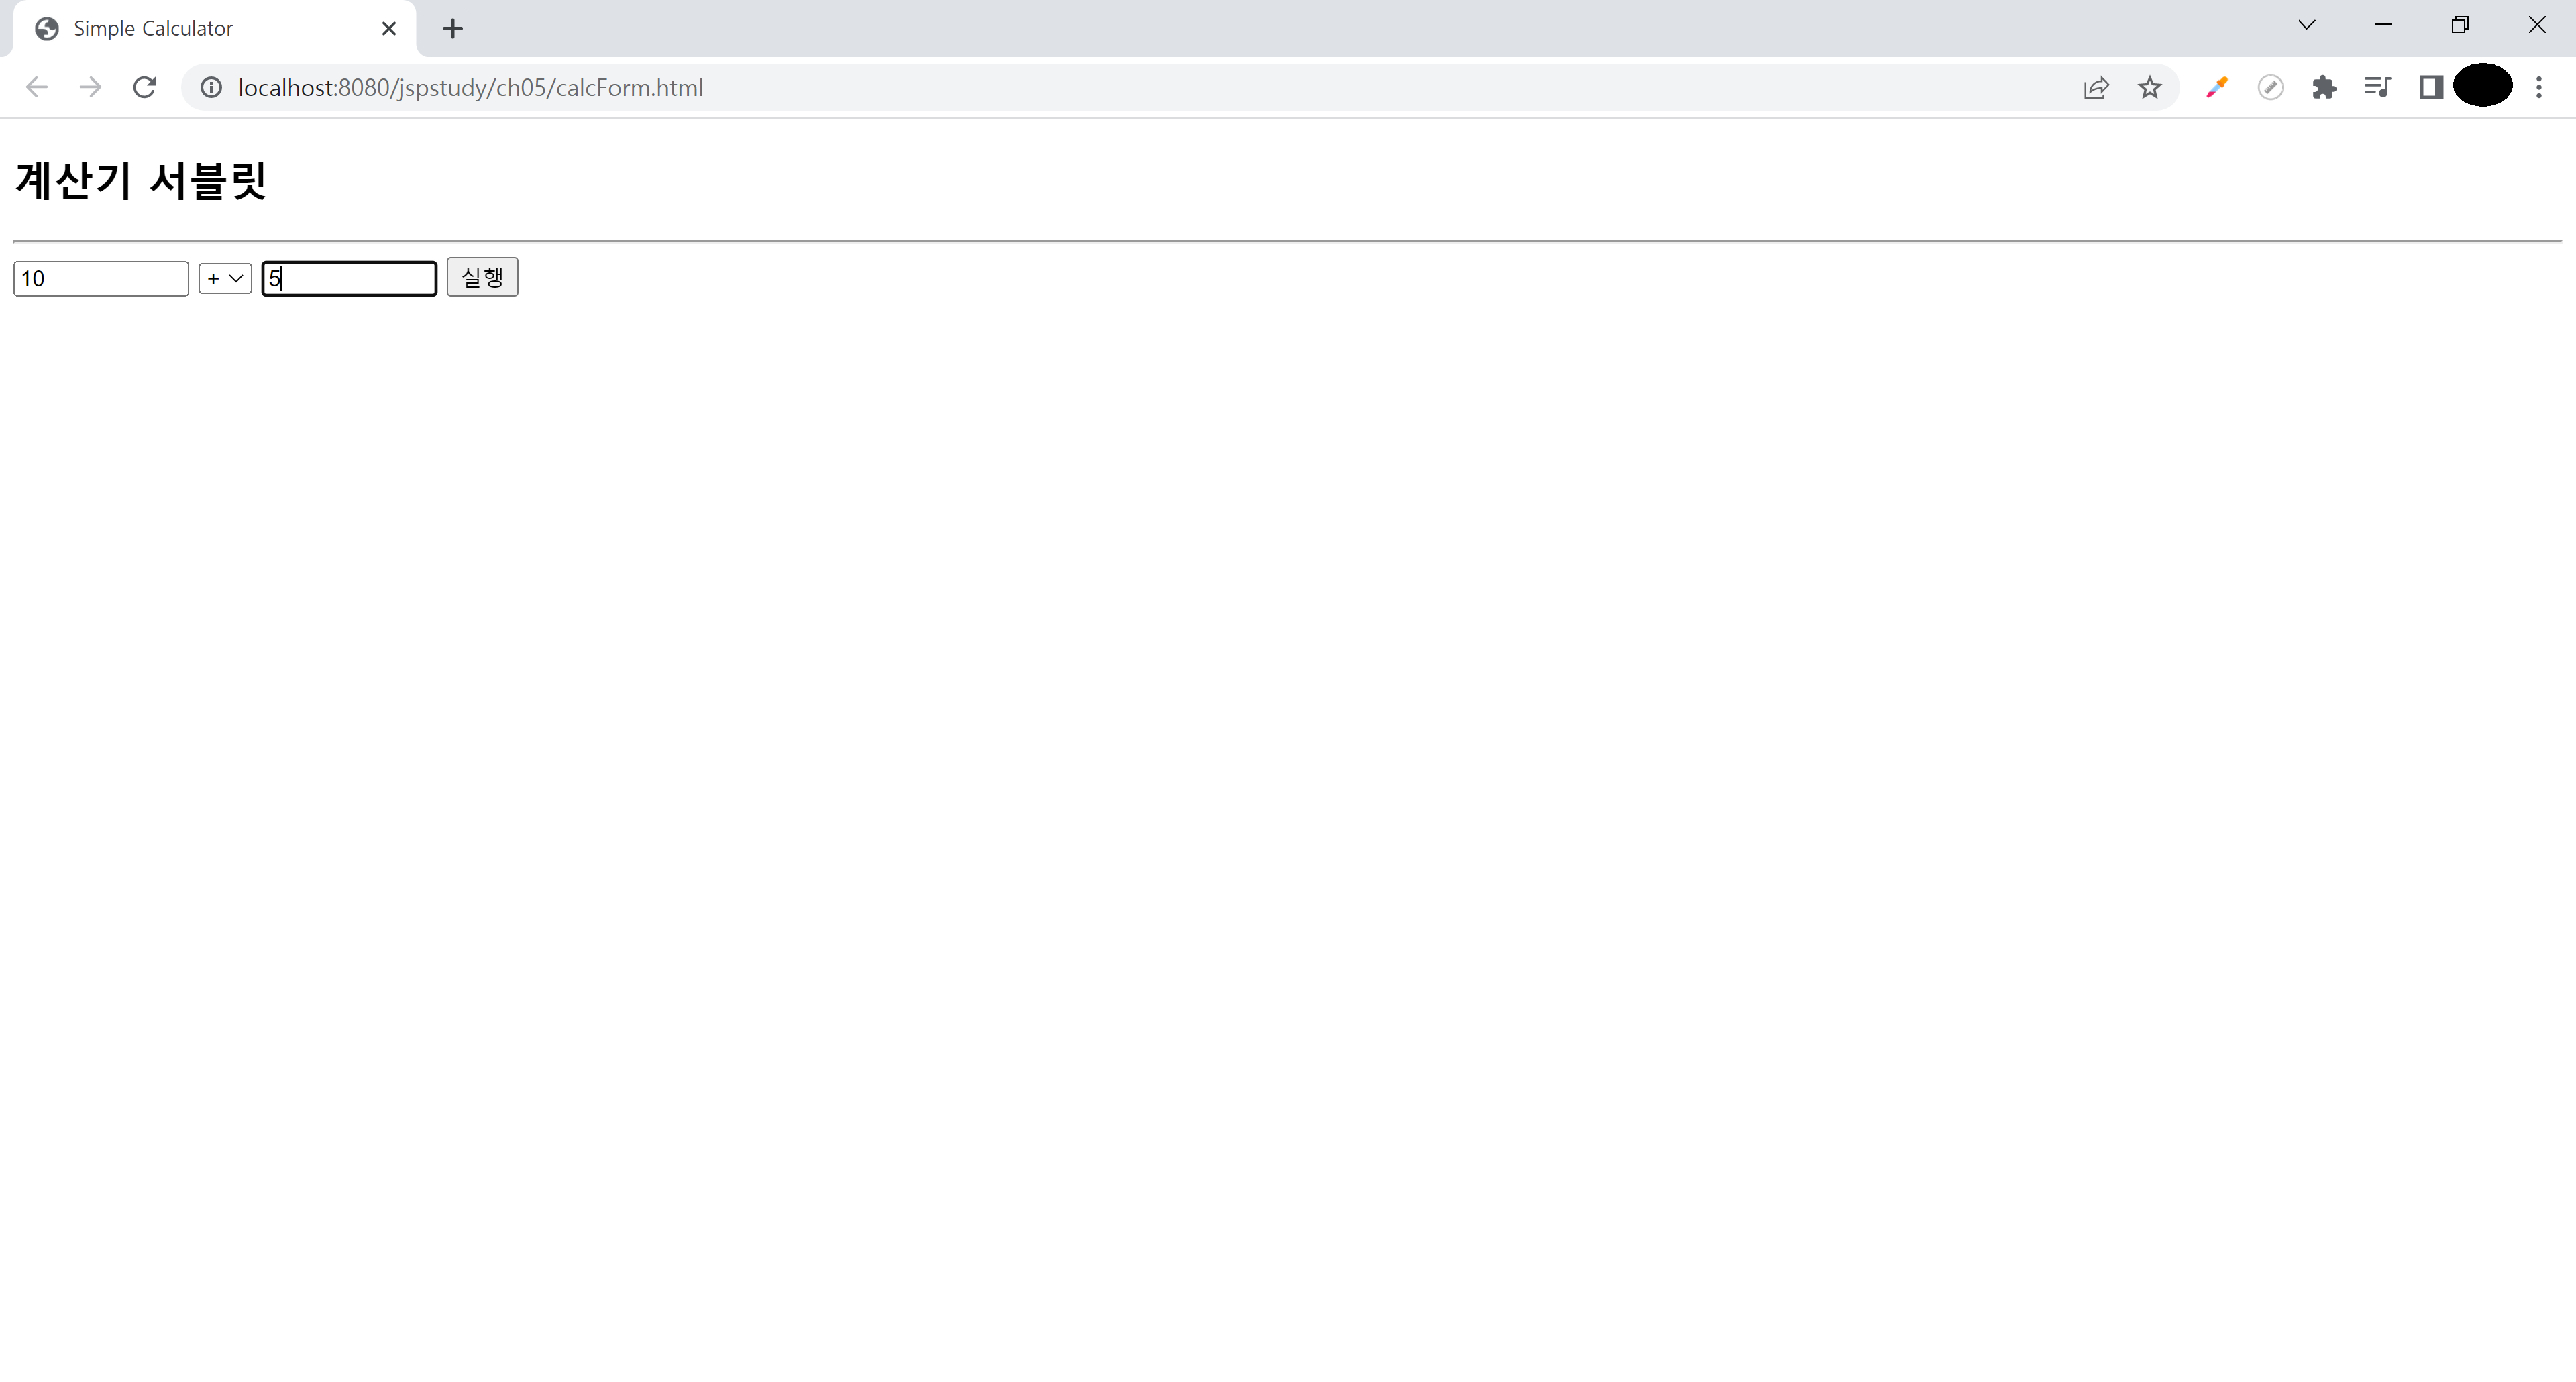Click the grey compass extension icon
The height and width of the screenshot is (1382, 2576).
2271,88
